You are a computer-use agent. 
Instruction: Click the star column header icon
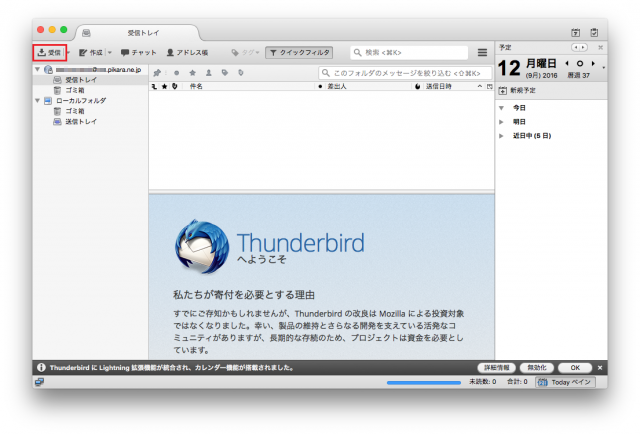pos(164,87)
